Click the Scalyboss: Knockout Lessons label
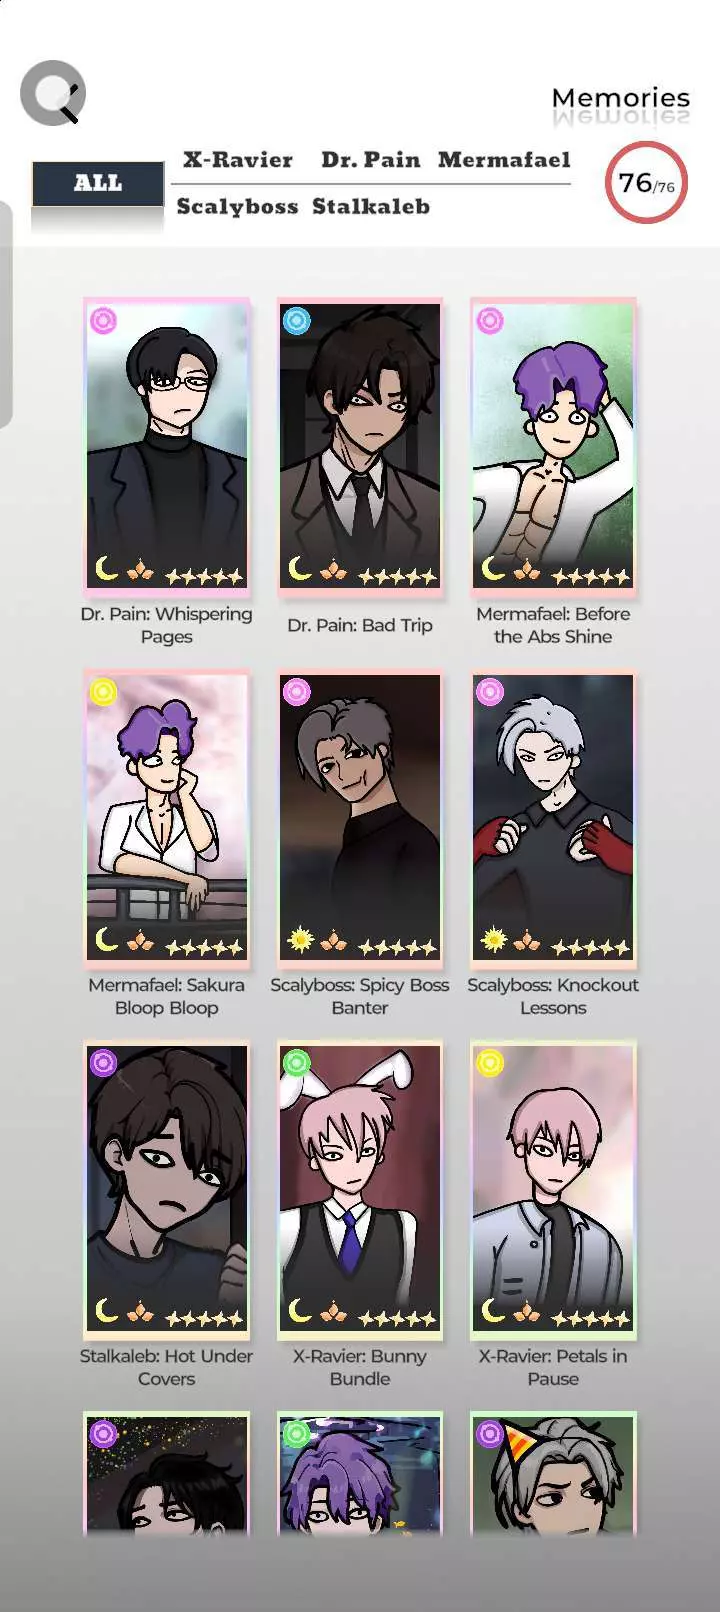This screenshot has width=720, height=1612. 553,996
